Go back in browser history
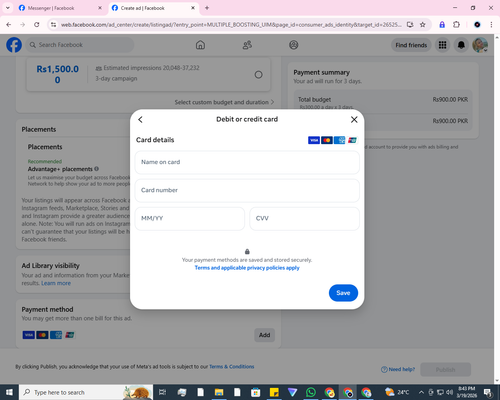This screenshot has width=500, height=400. pyautogui.click(x=9, y=25)
